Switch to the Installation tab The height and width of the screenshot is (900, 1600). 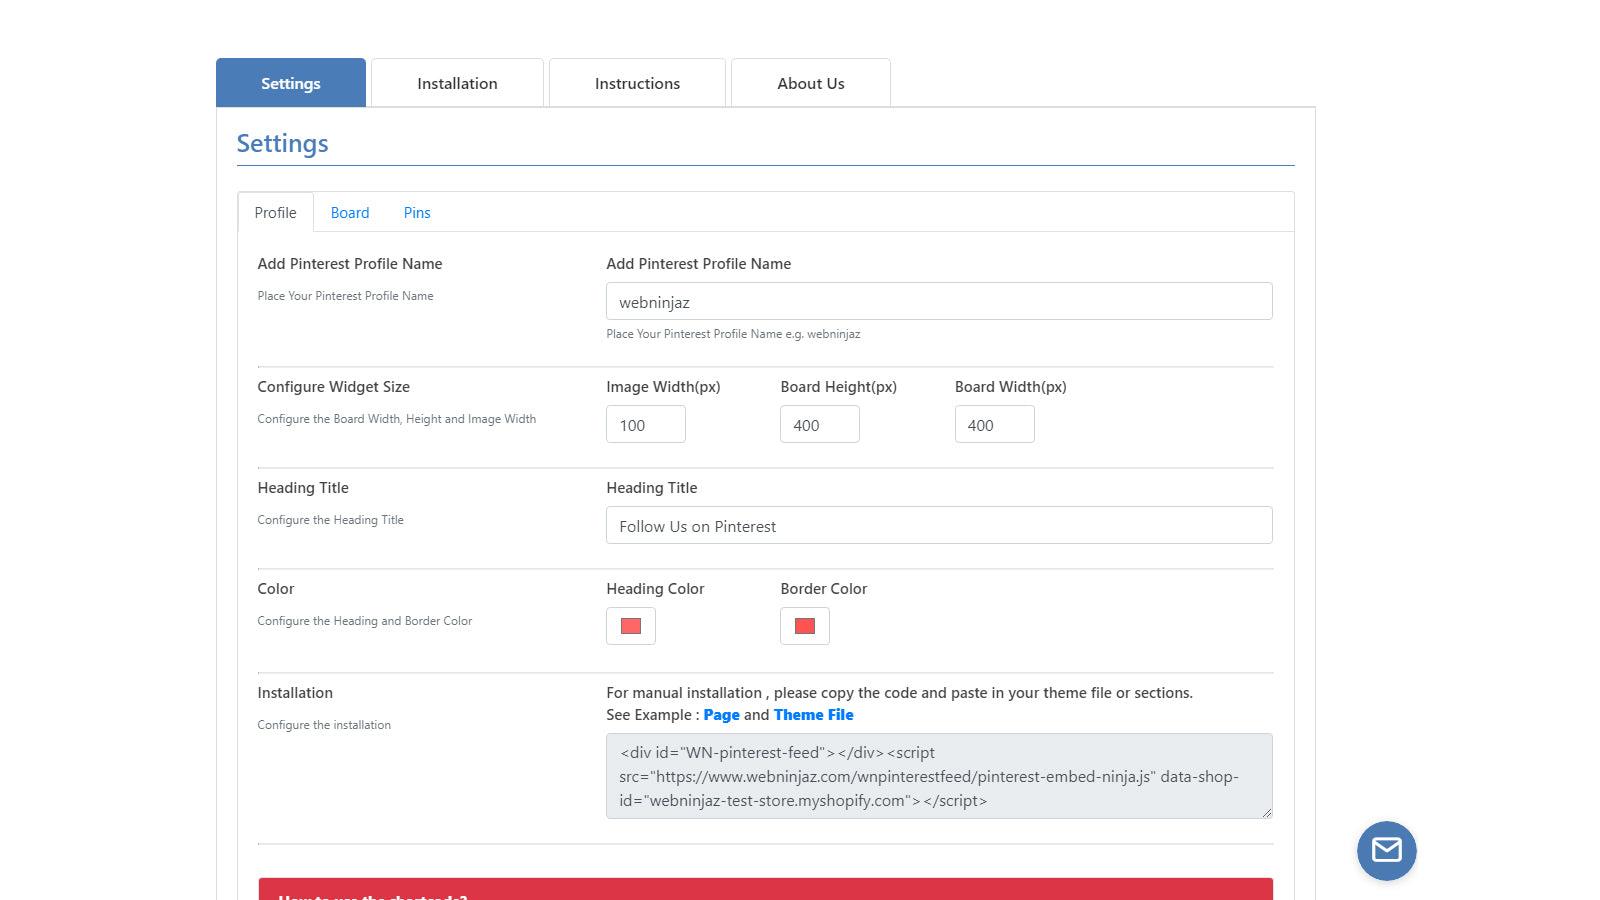(x=457, y=84)
